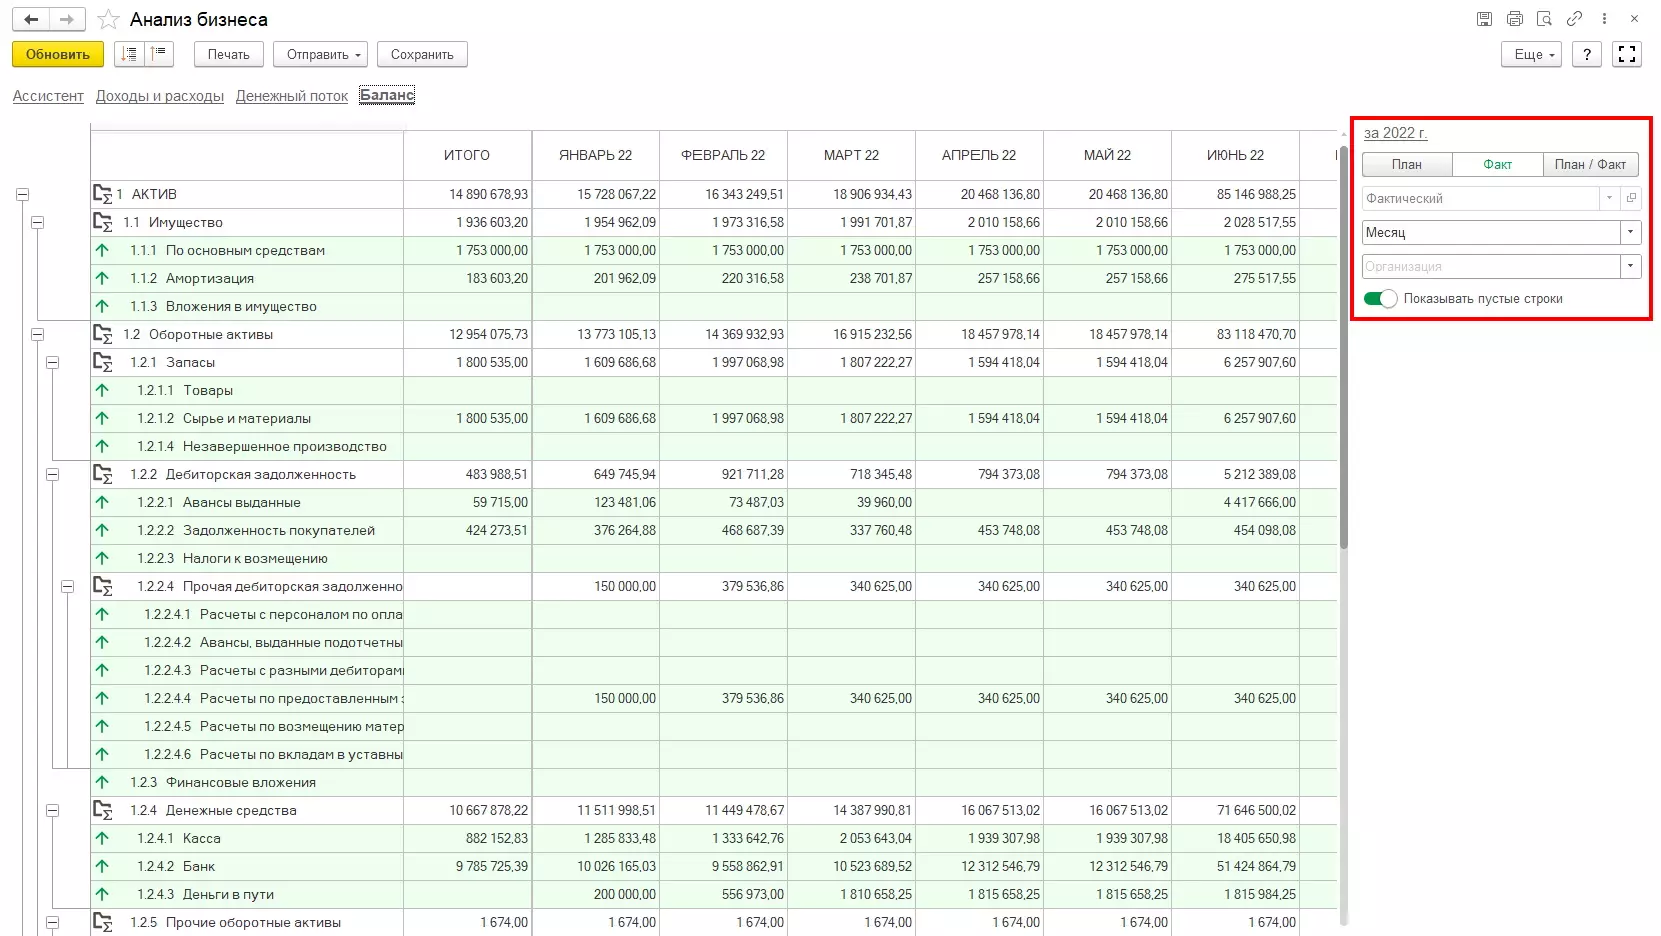Screen dimensions: 1661x936
Task: Open print preview with the magnifier icon
Action: coord(1544,19)
